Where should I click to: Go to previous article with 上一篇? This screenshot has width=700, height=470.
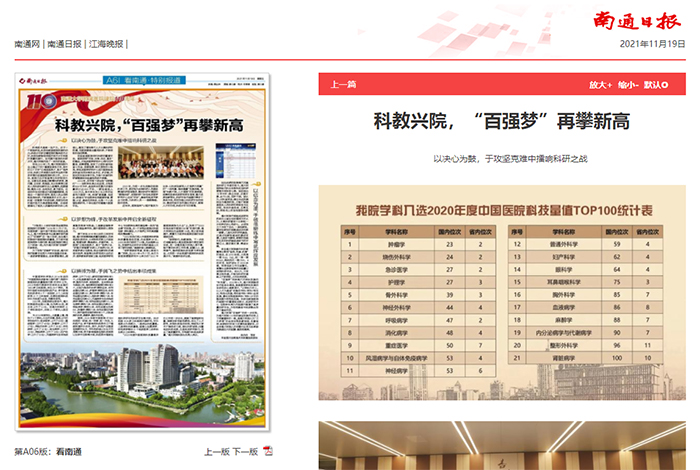tap(343, 86)
